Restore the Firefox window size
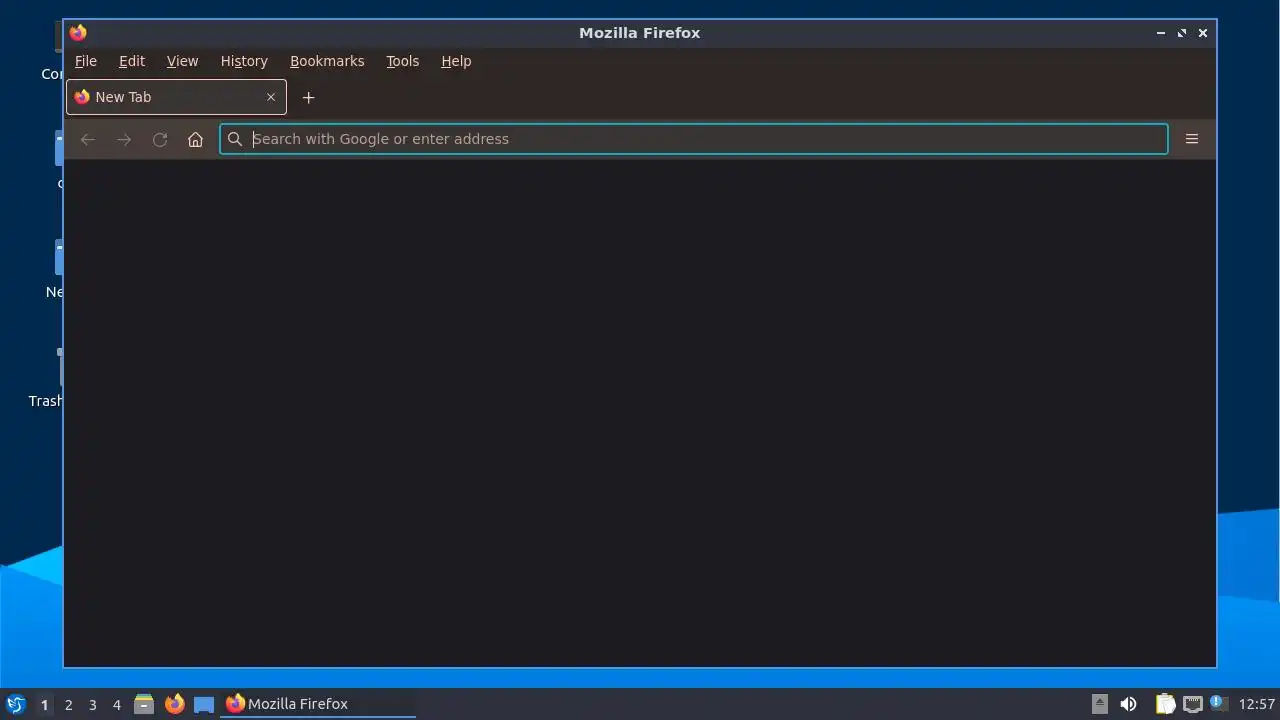The image size is (1280, 720). point(1182,33)
